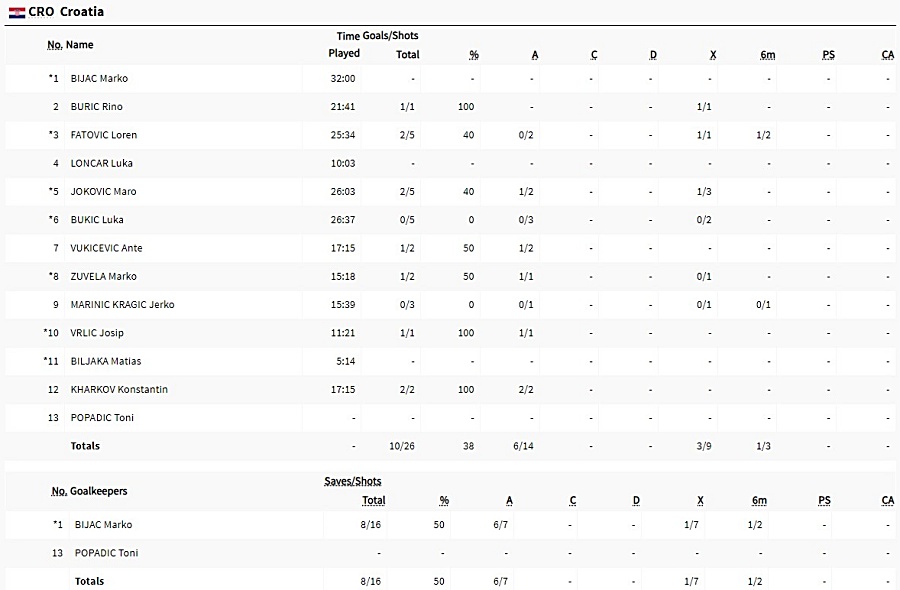Click the Totals row 10/26 value
The width and height of the screenshot is (900, 590).
(402, 446)
